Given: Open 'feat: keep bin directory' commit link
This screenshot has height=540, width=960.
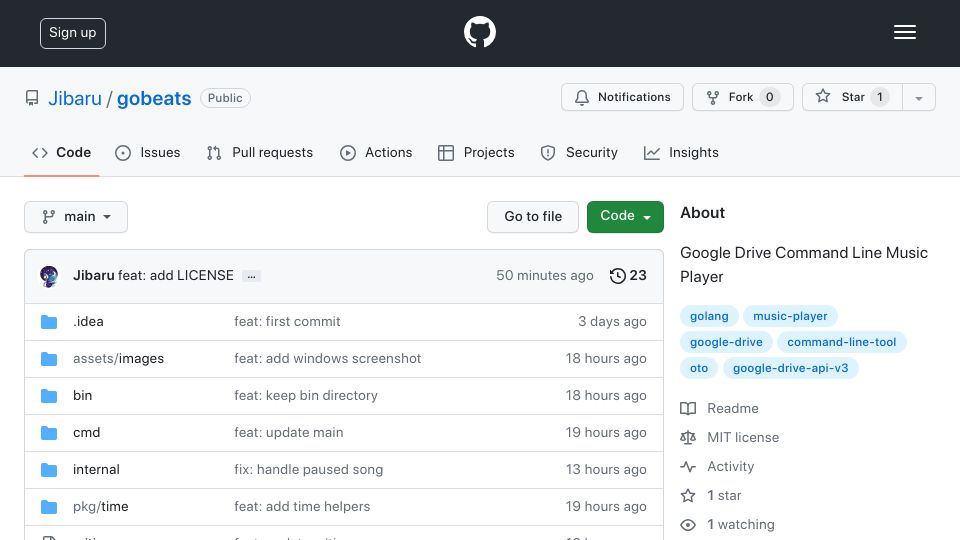Looking at the screenshot, I should [x=306, y=396].
